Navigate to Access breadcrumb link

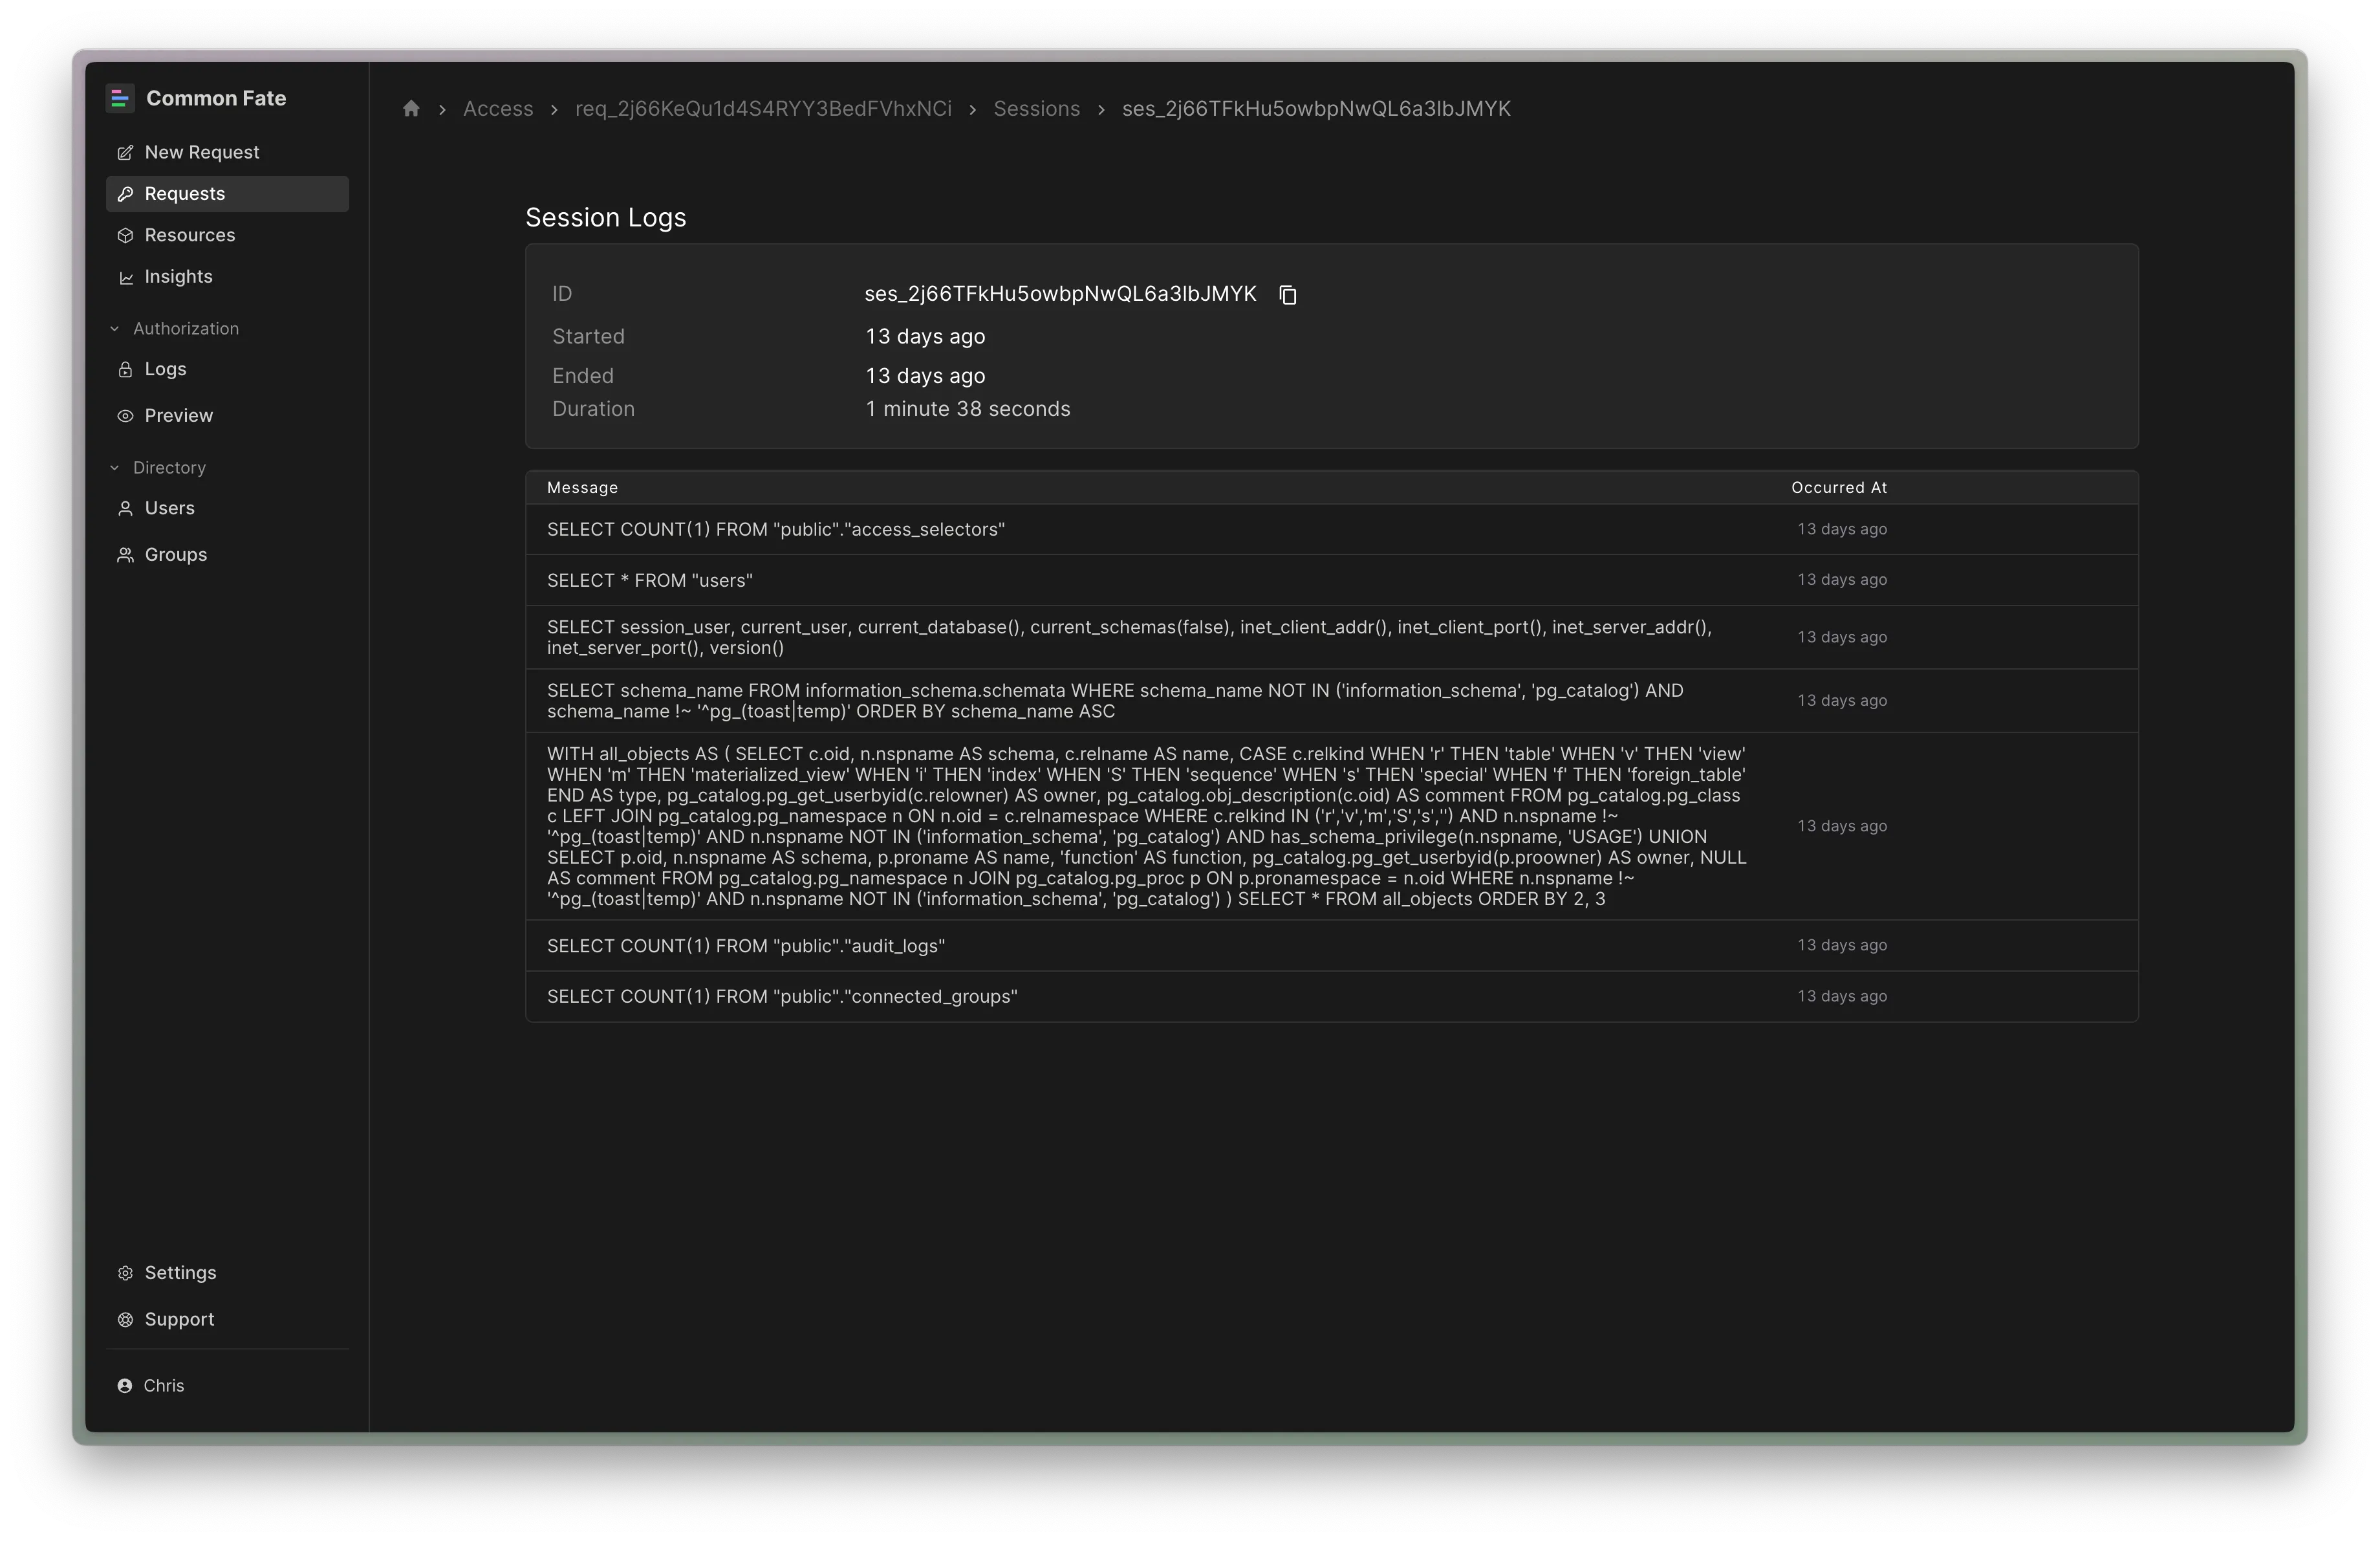point(497,109)
